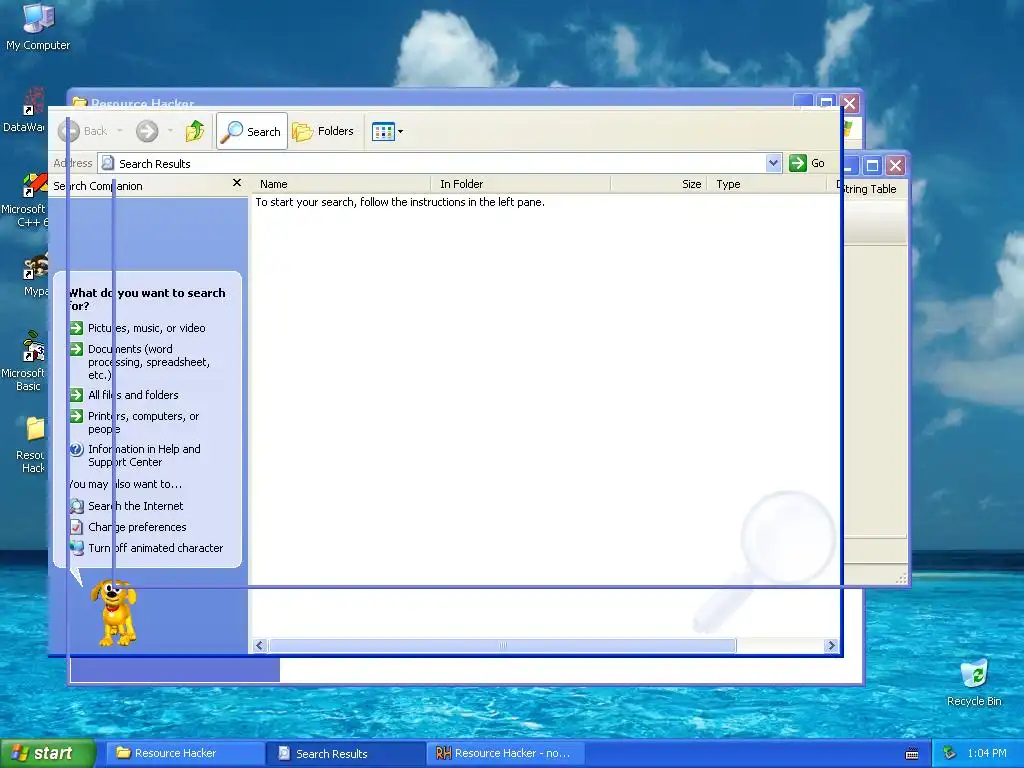Click the Start button

(47, 753)
